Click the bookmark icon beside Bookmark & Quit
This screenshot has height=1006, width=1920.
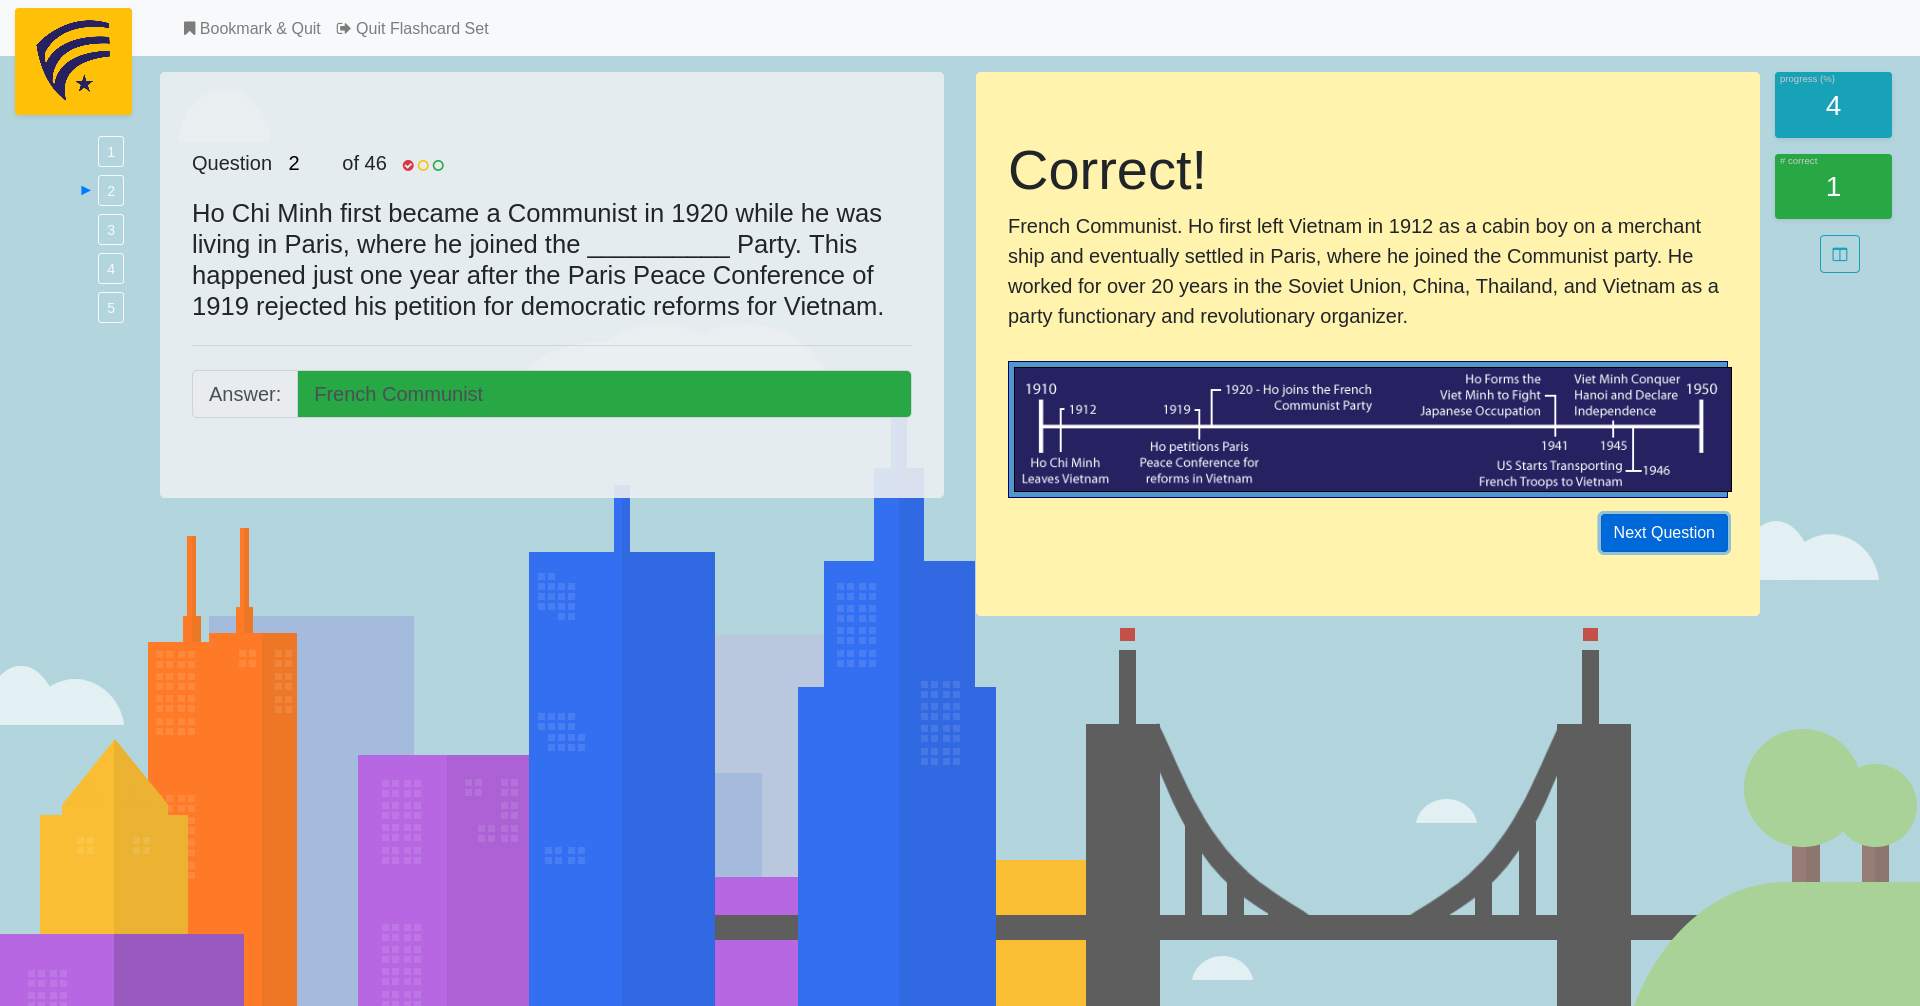tap(189, 28)
